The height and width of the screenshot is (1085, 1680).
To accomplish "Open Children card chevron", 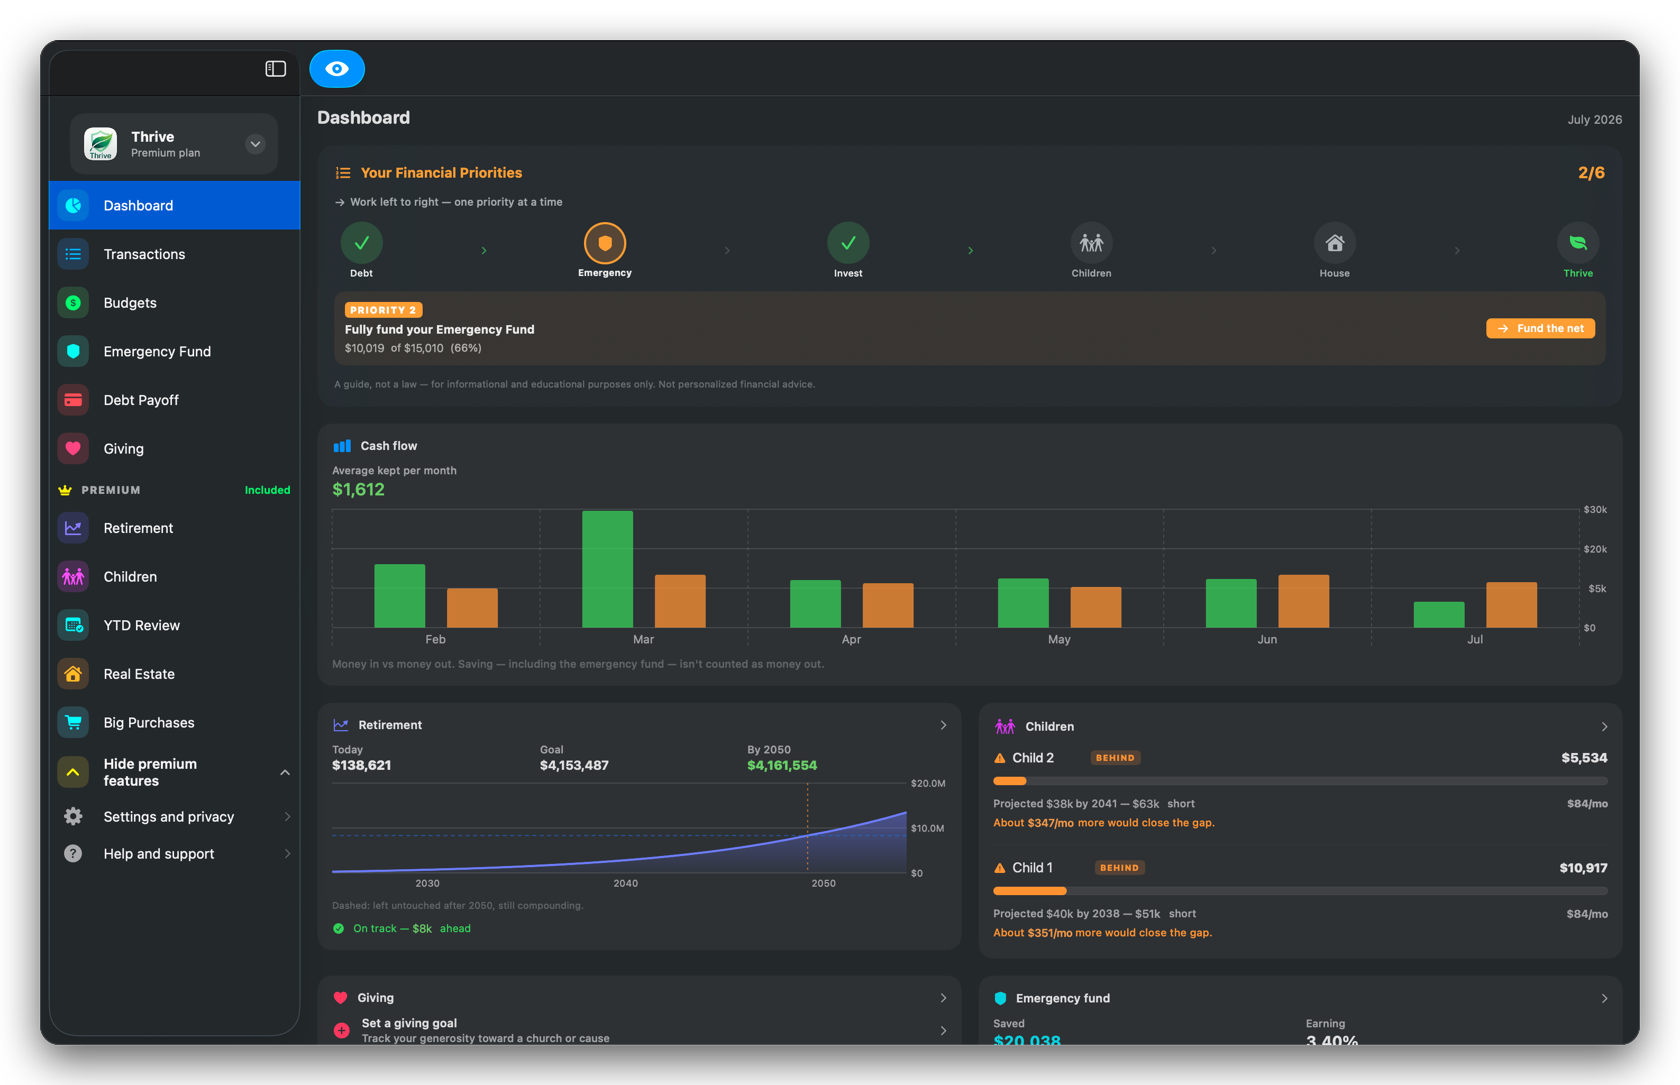I will [1604, 727].
